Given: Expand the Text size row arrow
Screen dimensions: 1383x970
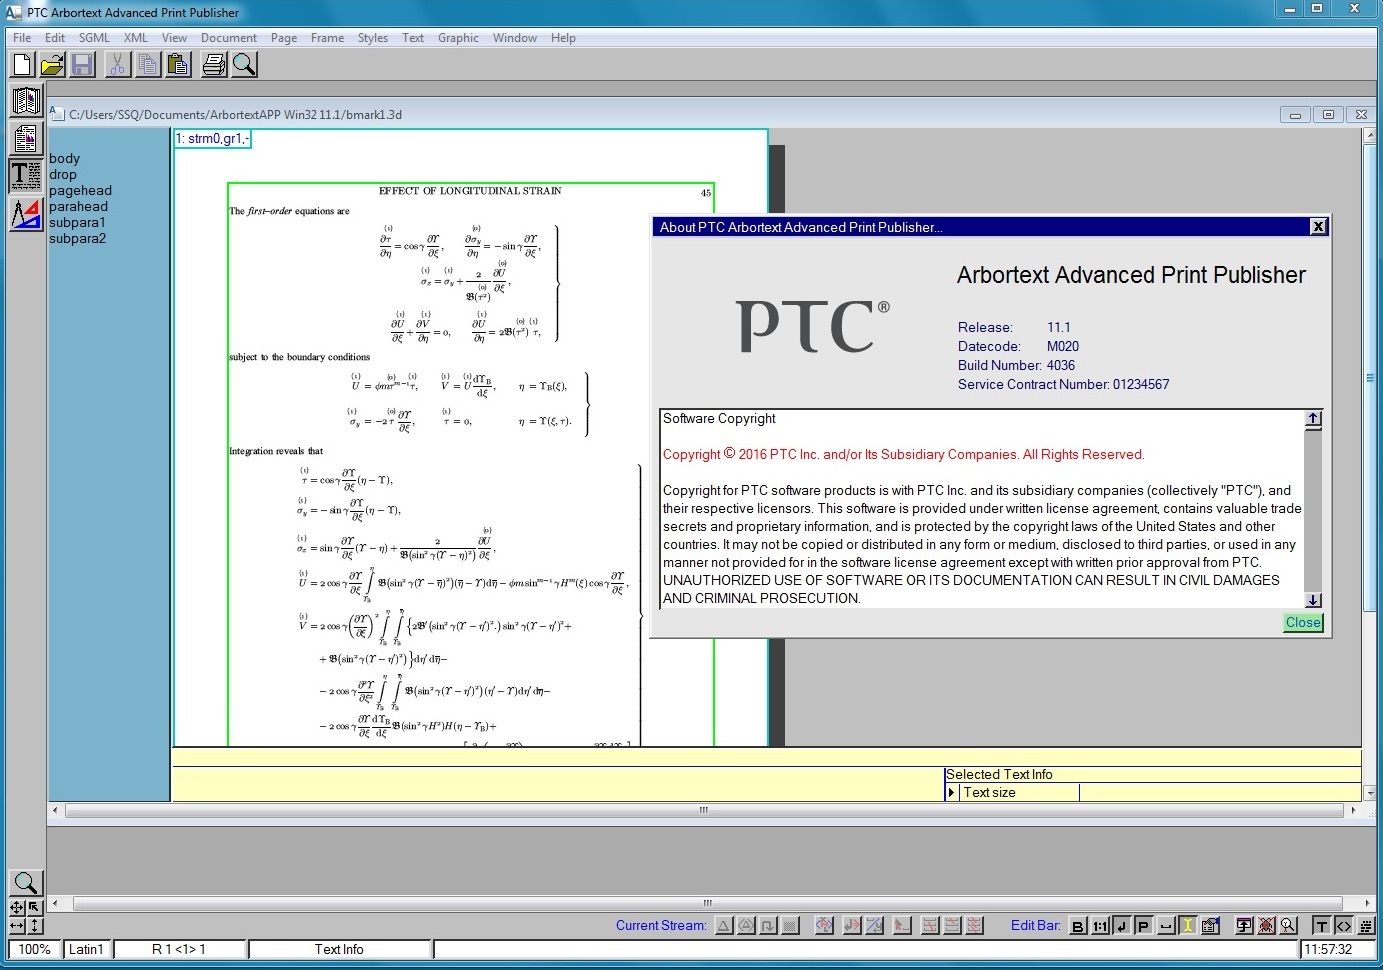Looking at the screenshot, I should coord(952,793).
